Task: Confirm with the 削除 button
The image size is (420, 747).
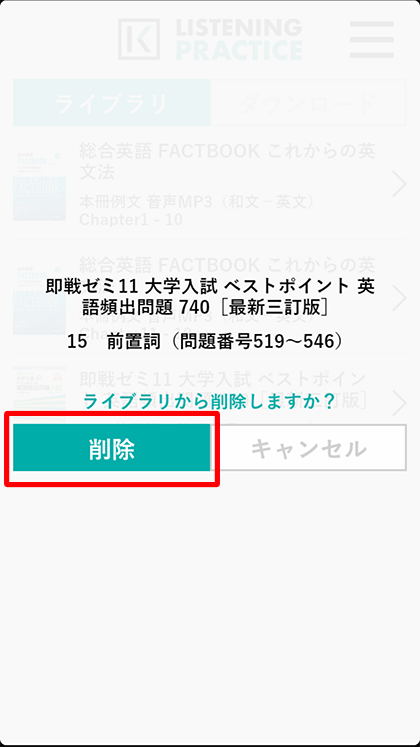Action: 111,448
